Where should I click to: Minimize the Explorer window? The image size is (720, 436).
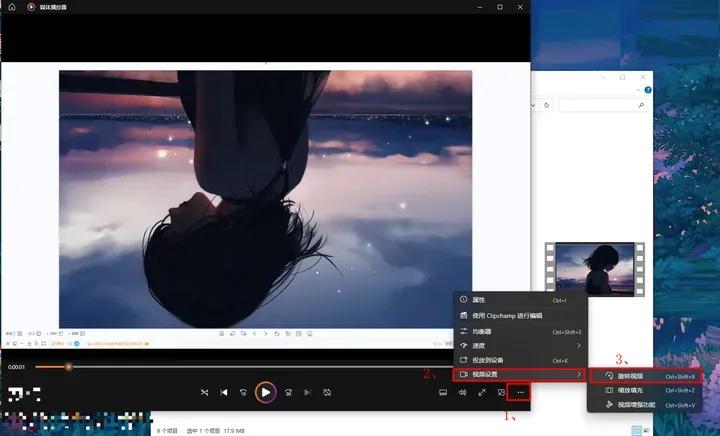coord(603,77)
